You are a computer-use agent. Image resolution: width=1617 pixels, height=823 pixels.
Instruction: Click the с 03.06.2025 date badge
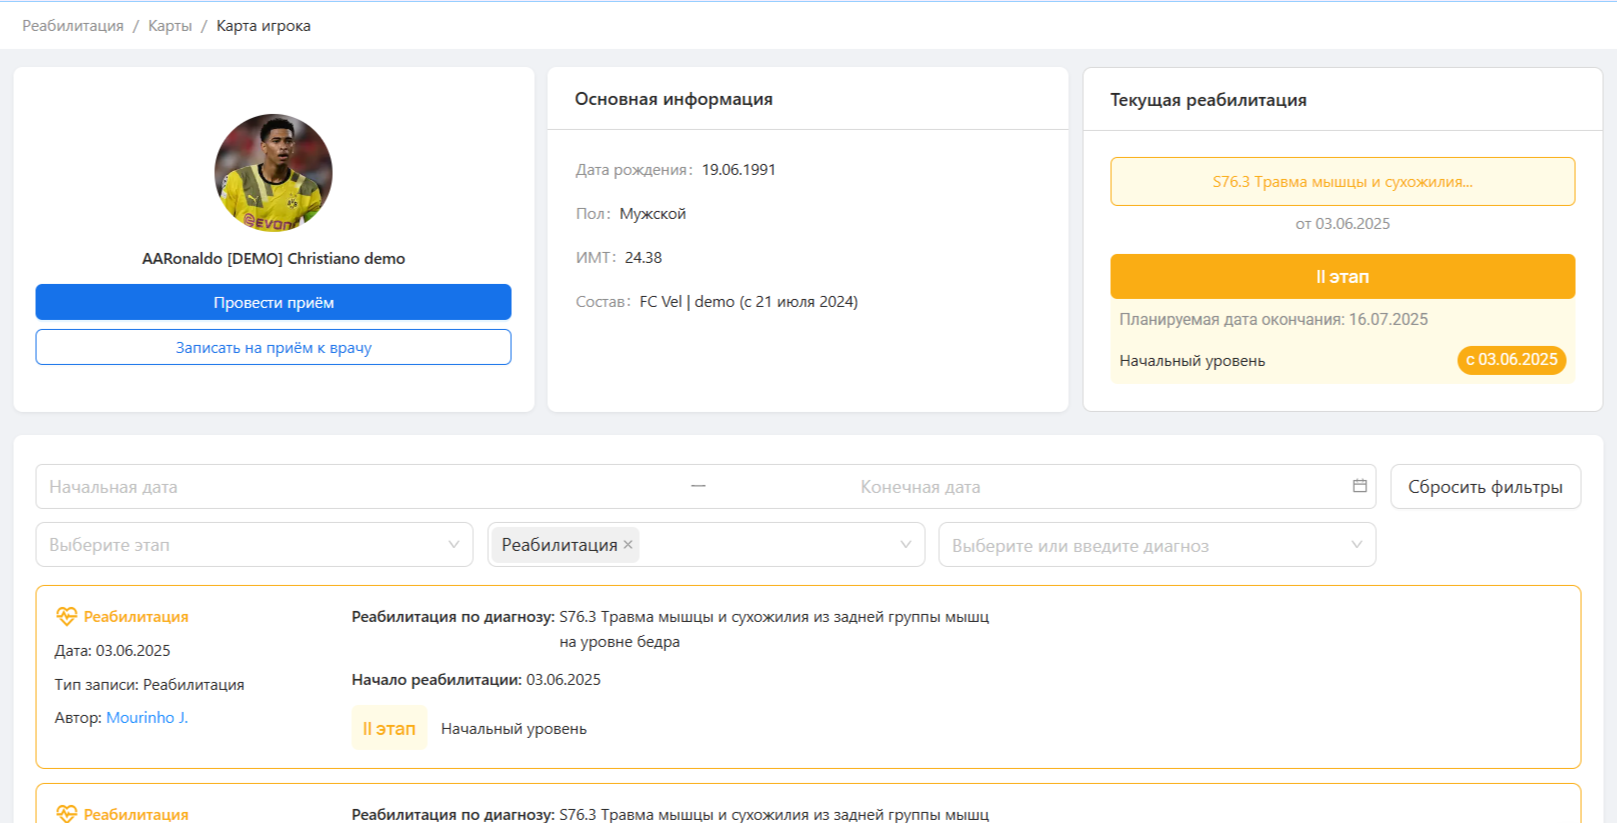click(1511, 360)
